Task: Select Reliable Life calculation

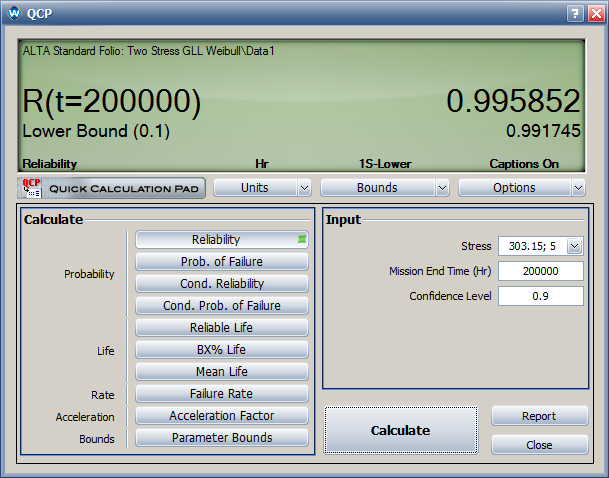Action: [x=222, y=328]
